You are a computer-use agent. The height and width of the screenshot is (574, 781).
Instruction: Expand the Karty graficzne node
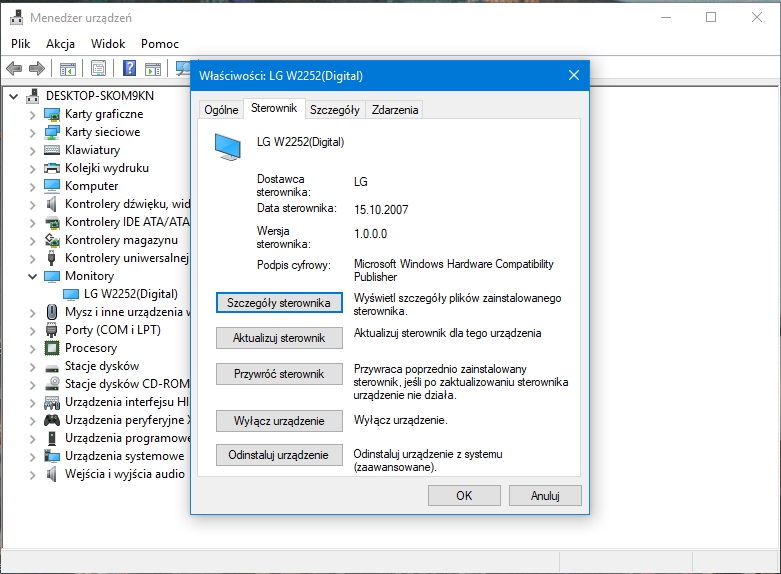pyautogui.click(x=32, y=115)
